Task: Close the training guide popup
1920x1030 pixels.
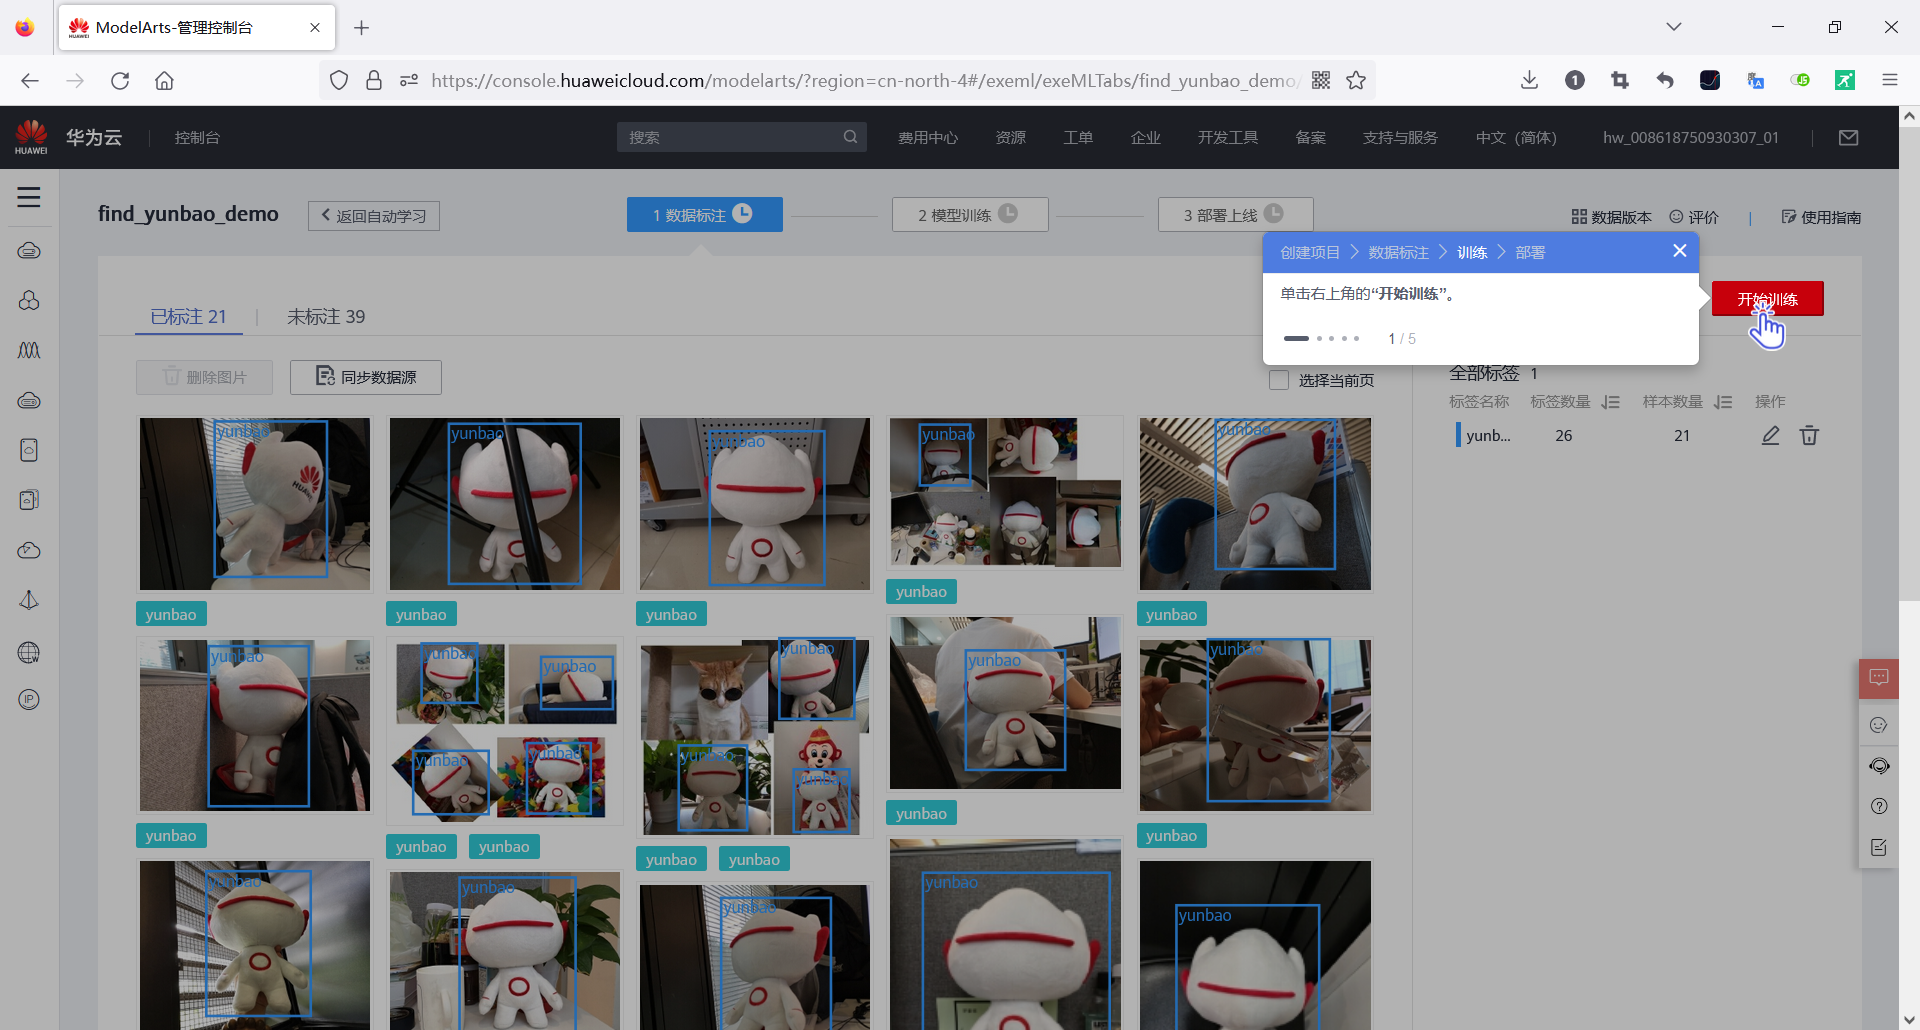Action: [x=1680, y=251]
